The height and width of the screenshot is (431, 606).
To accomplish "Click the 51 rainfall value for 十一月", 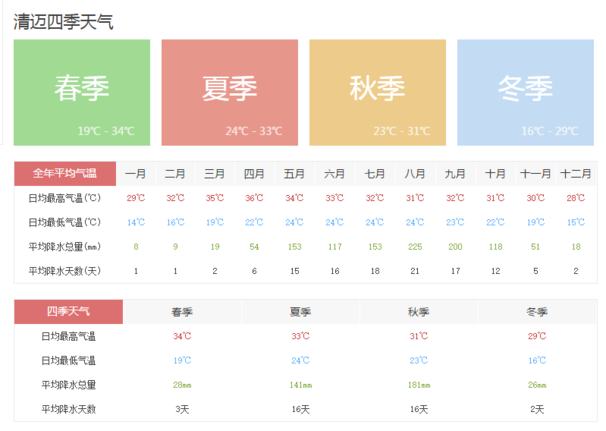I will click(535, 247).
